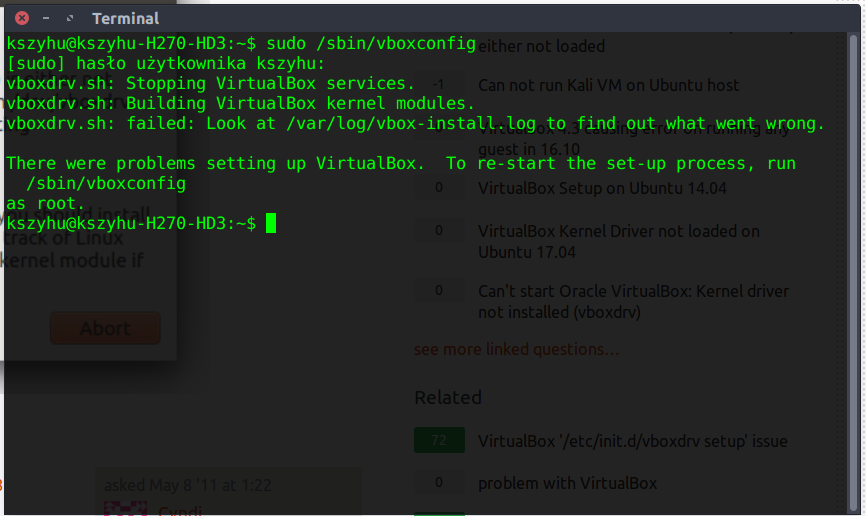Open 'VirtualBox Setup on Ubuntu 14.04' link
866x516 pixels.
(602, 188)
